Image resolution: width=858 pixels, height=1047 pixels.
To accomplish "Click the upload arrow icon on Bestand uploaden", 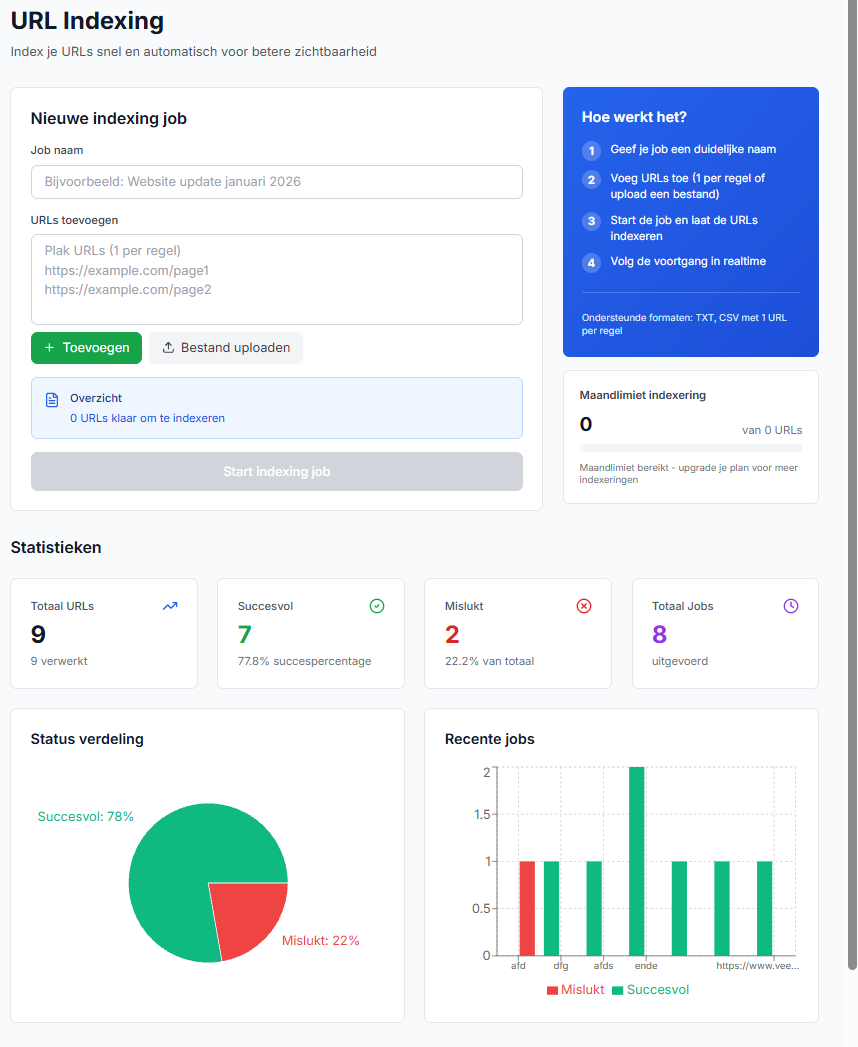I will [x=168, y=347].
